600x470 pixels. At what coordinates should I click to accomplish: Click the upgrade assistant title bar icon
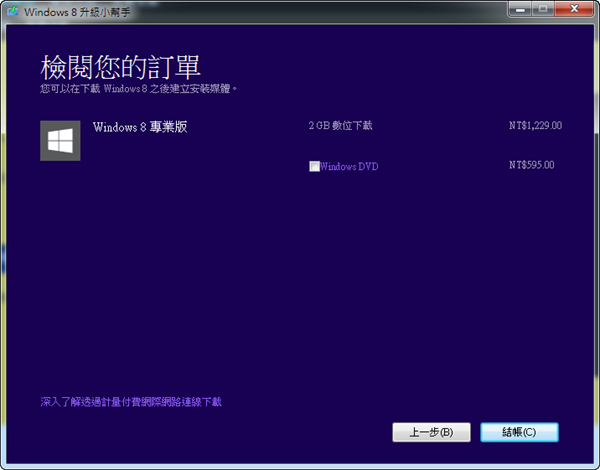pyautogui.click(x=13, y=11)
